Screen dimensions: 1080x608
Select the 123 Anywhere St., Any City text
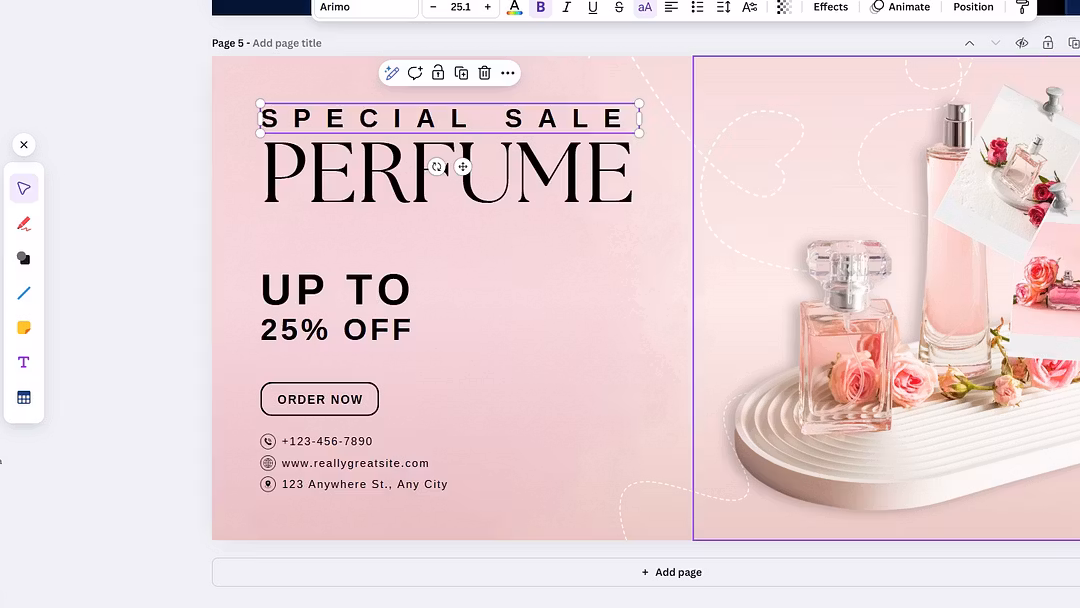(365, 484)
